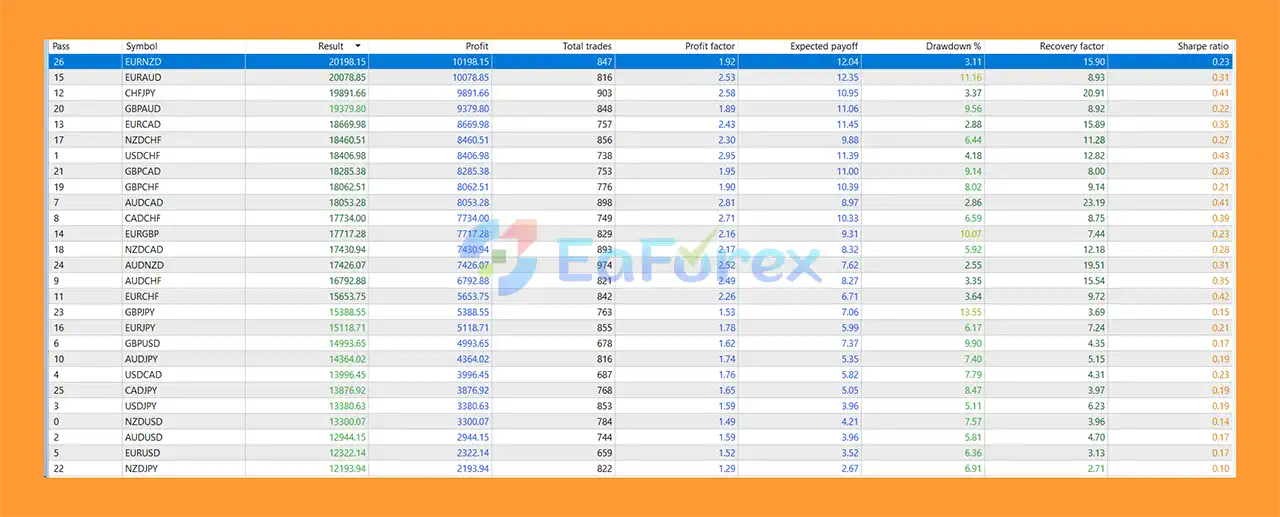Sort by Total trades column header

pyautogui.click(x=587, y=46)
